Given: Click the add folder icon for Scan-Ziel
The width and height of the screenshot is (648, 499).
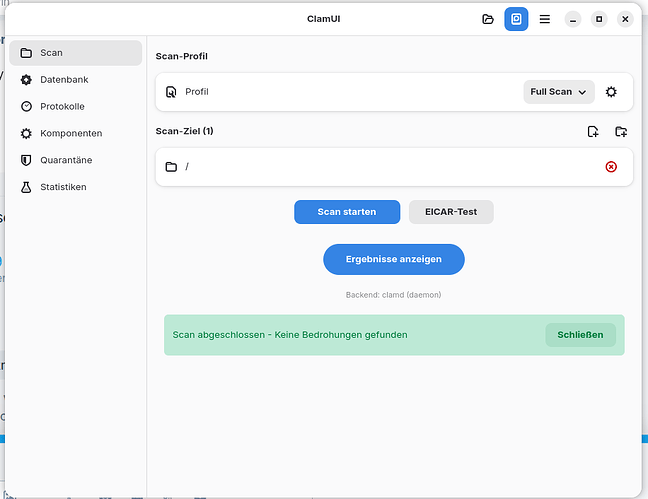Looking at the screenshot, I should 621,131.
